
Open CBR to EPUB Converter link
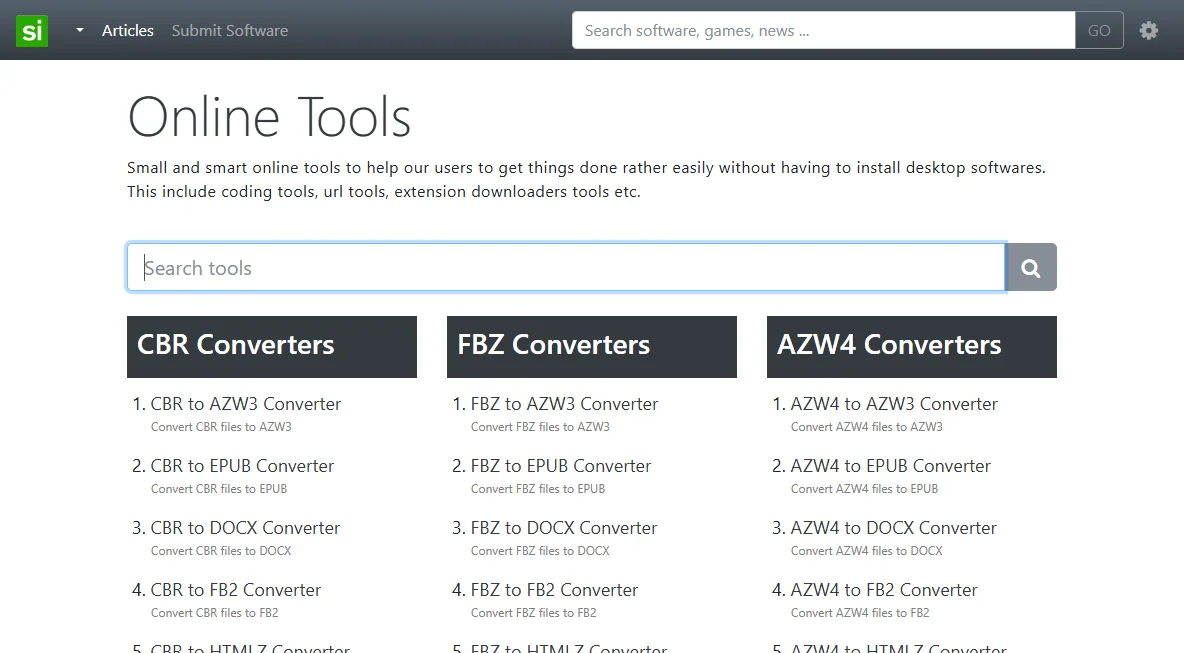[242, 466]
